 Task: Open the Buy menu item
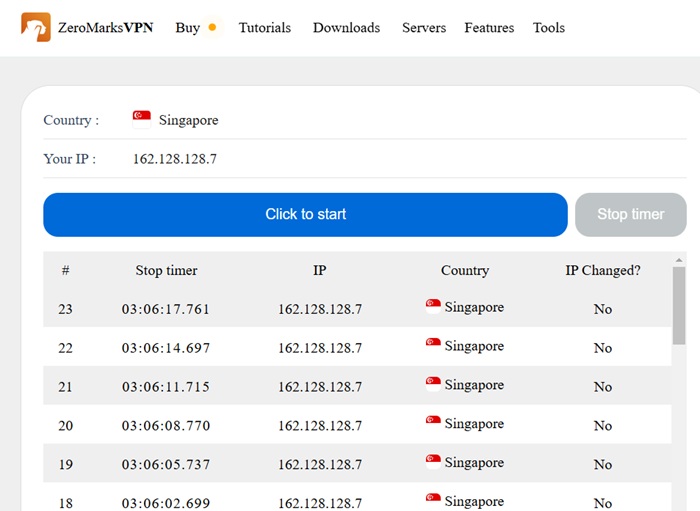pyautogui.click(x=188, y=28)
